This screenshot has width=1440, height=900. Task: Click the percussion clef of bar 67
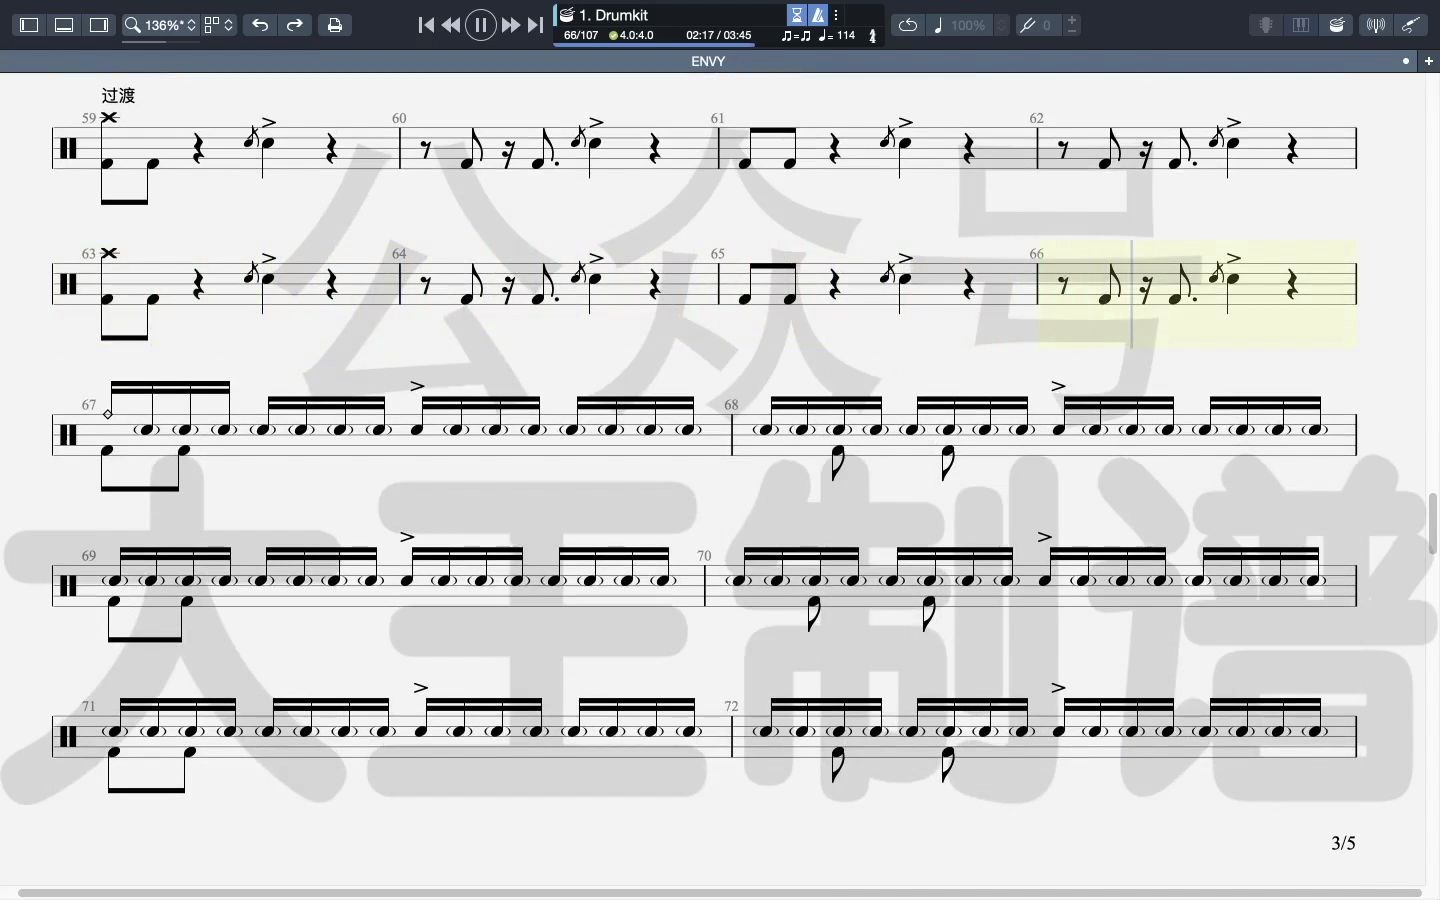[x=67, y=436]
